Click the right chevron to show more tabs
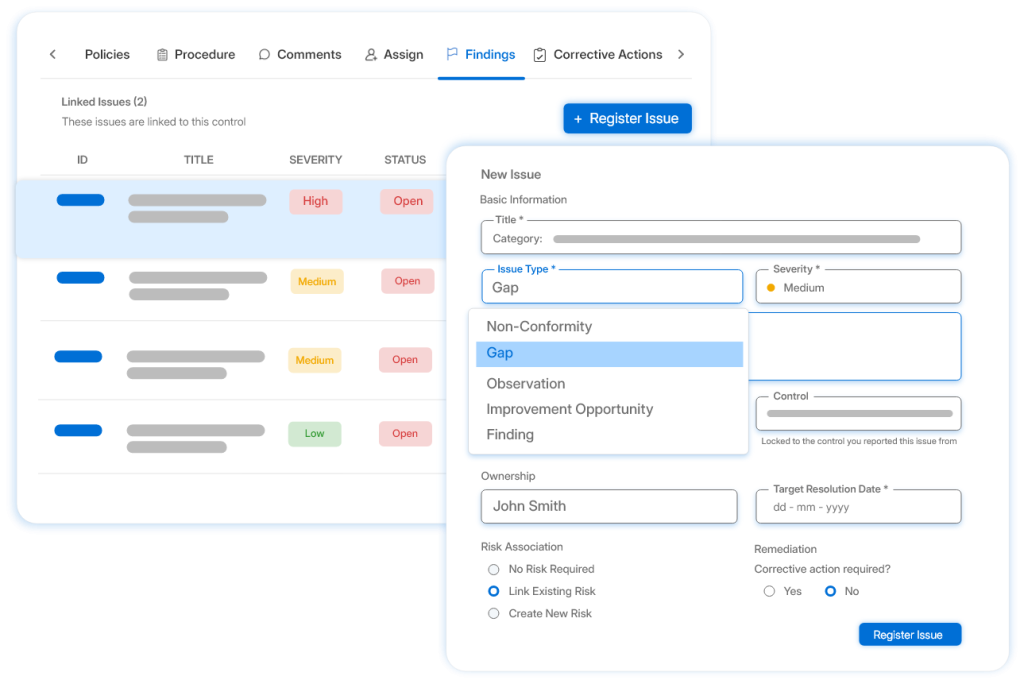 681,54
